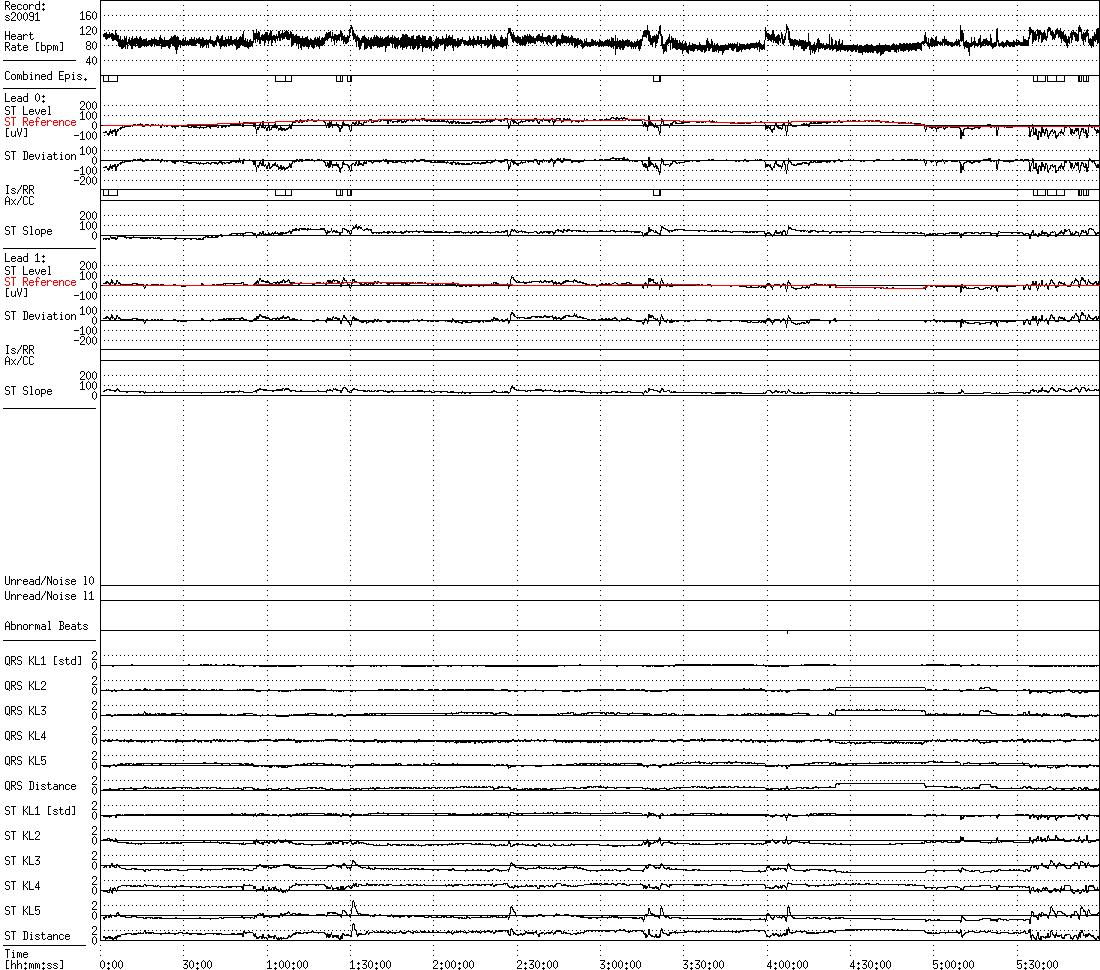Select the 5:30:00 time axis label

click(1038, 964)
